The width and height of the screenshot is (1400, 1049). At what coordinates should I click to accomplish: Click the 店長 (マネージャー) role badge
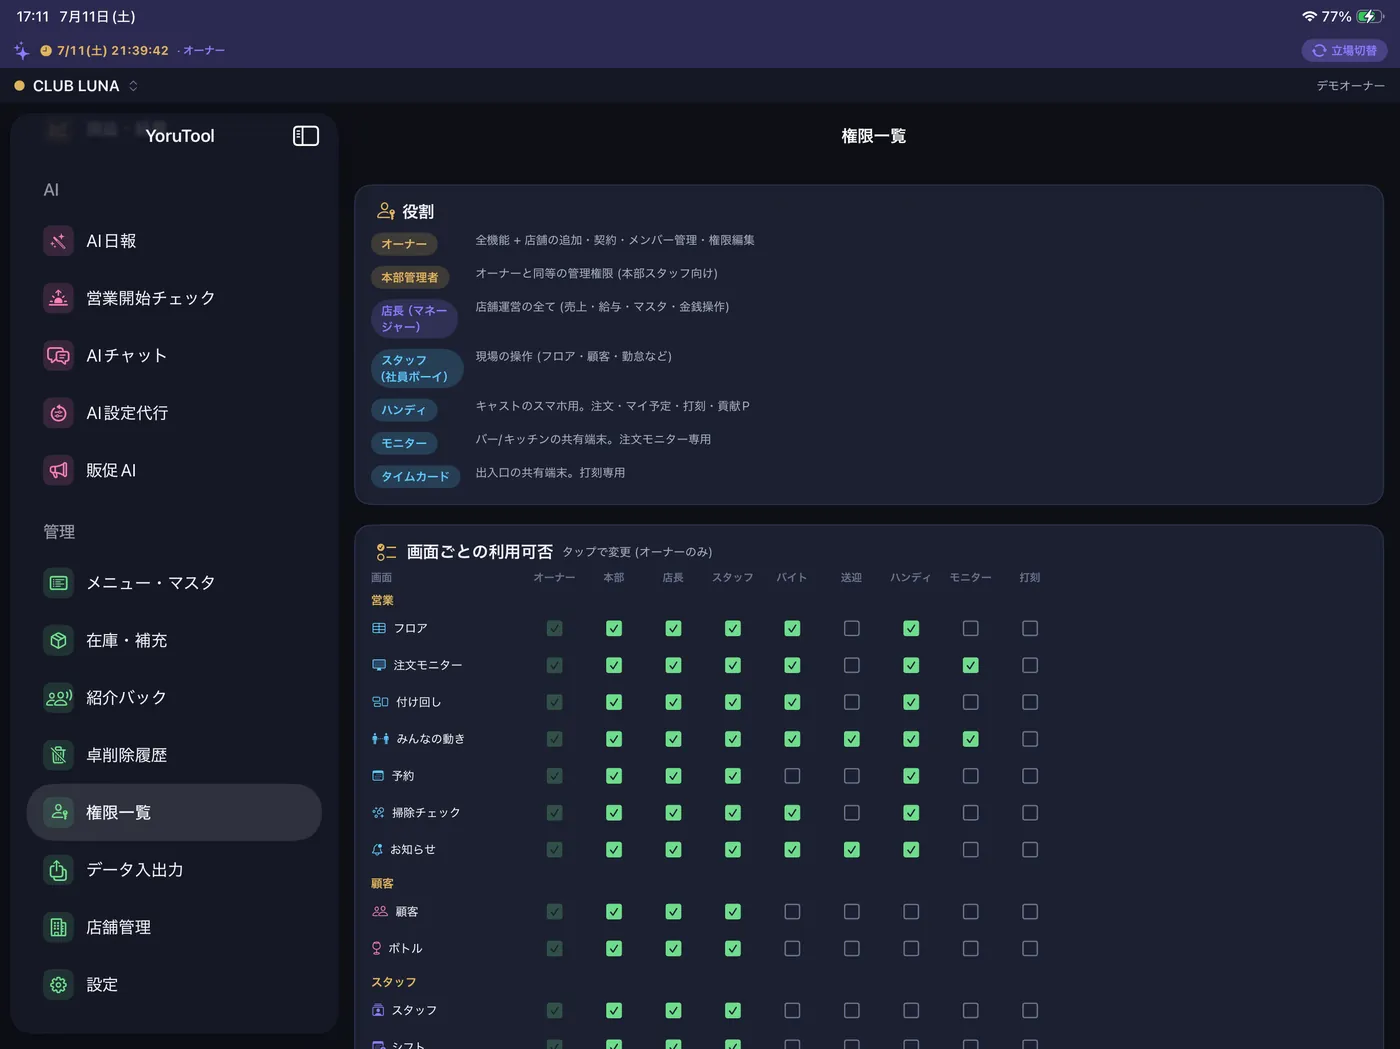pos(414,319)
